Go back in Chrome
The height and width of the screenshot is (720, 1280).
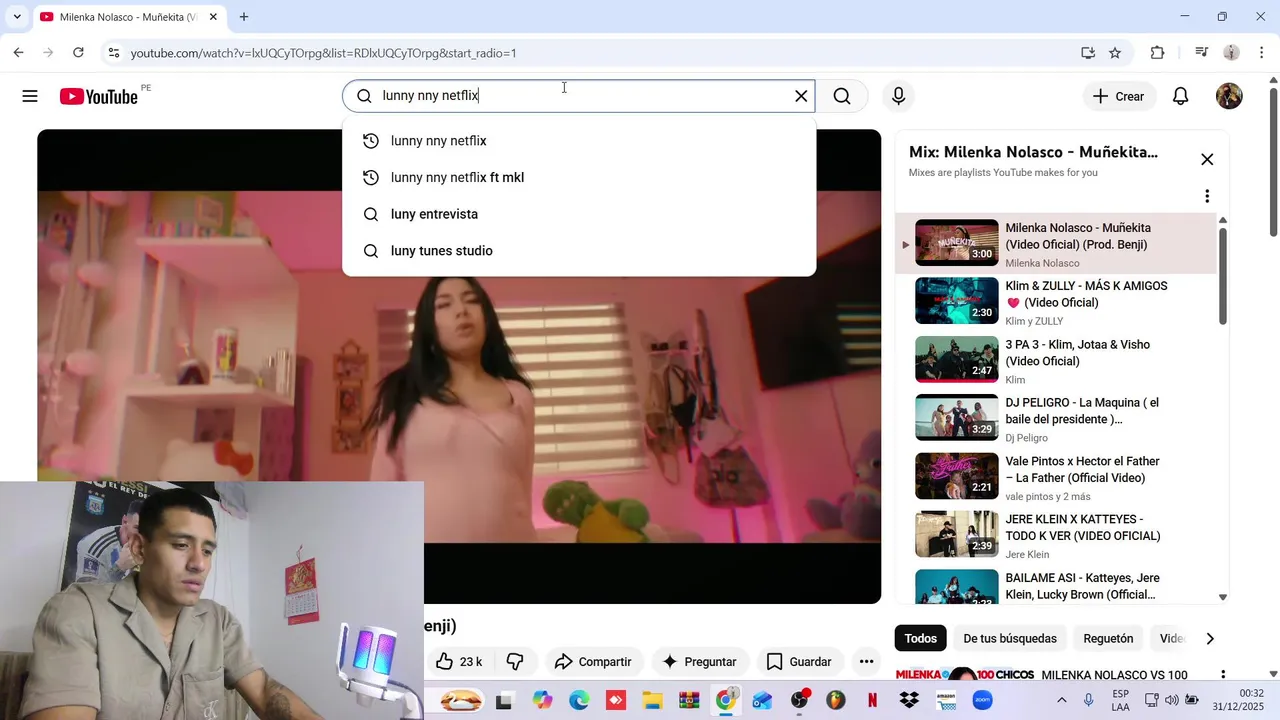click(18, 53)
